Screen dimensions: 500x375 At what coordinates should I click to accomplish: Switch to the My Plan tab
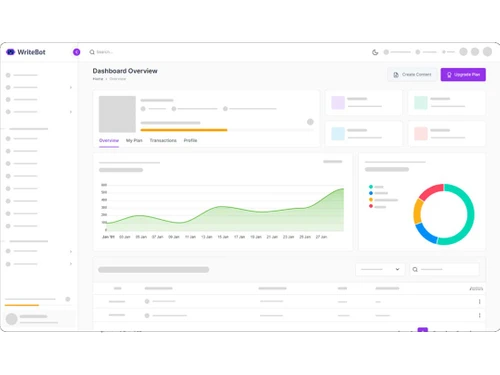point(134,141)
